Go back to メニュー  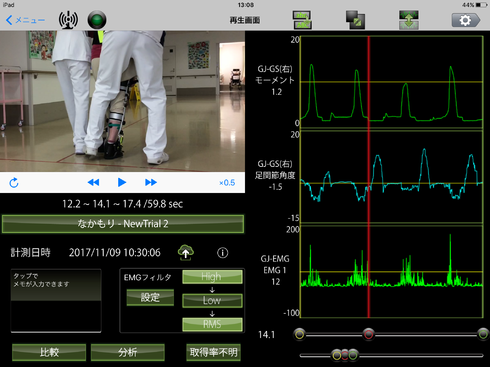(x=25, y=20)
